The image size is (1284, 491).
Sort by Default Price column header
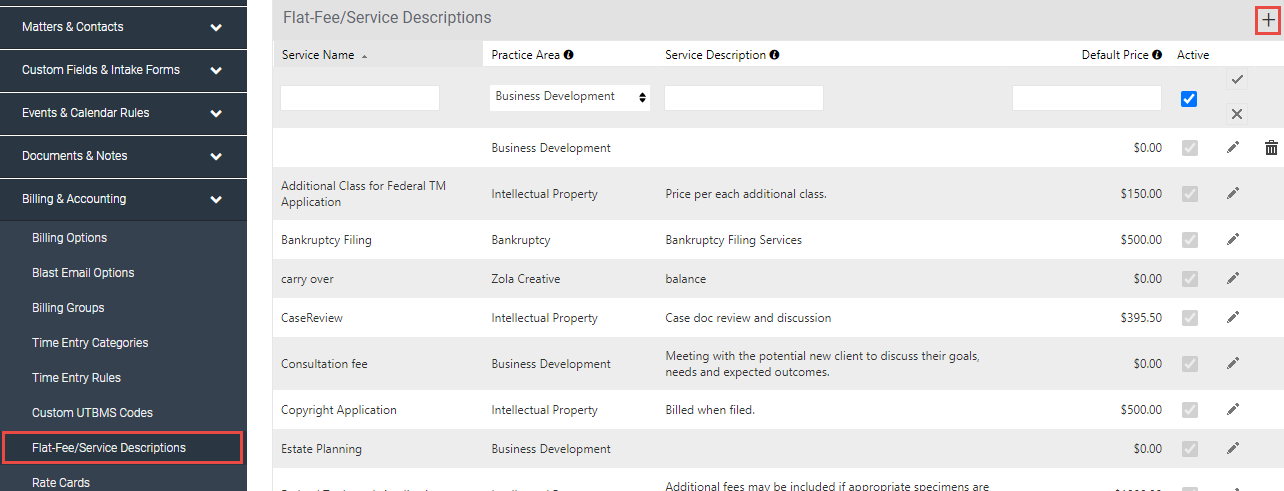1115,55
